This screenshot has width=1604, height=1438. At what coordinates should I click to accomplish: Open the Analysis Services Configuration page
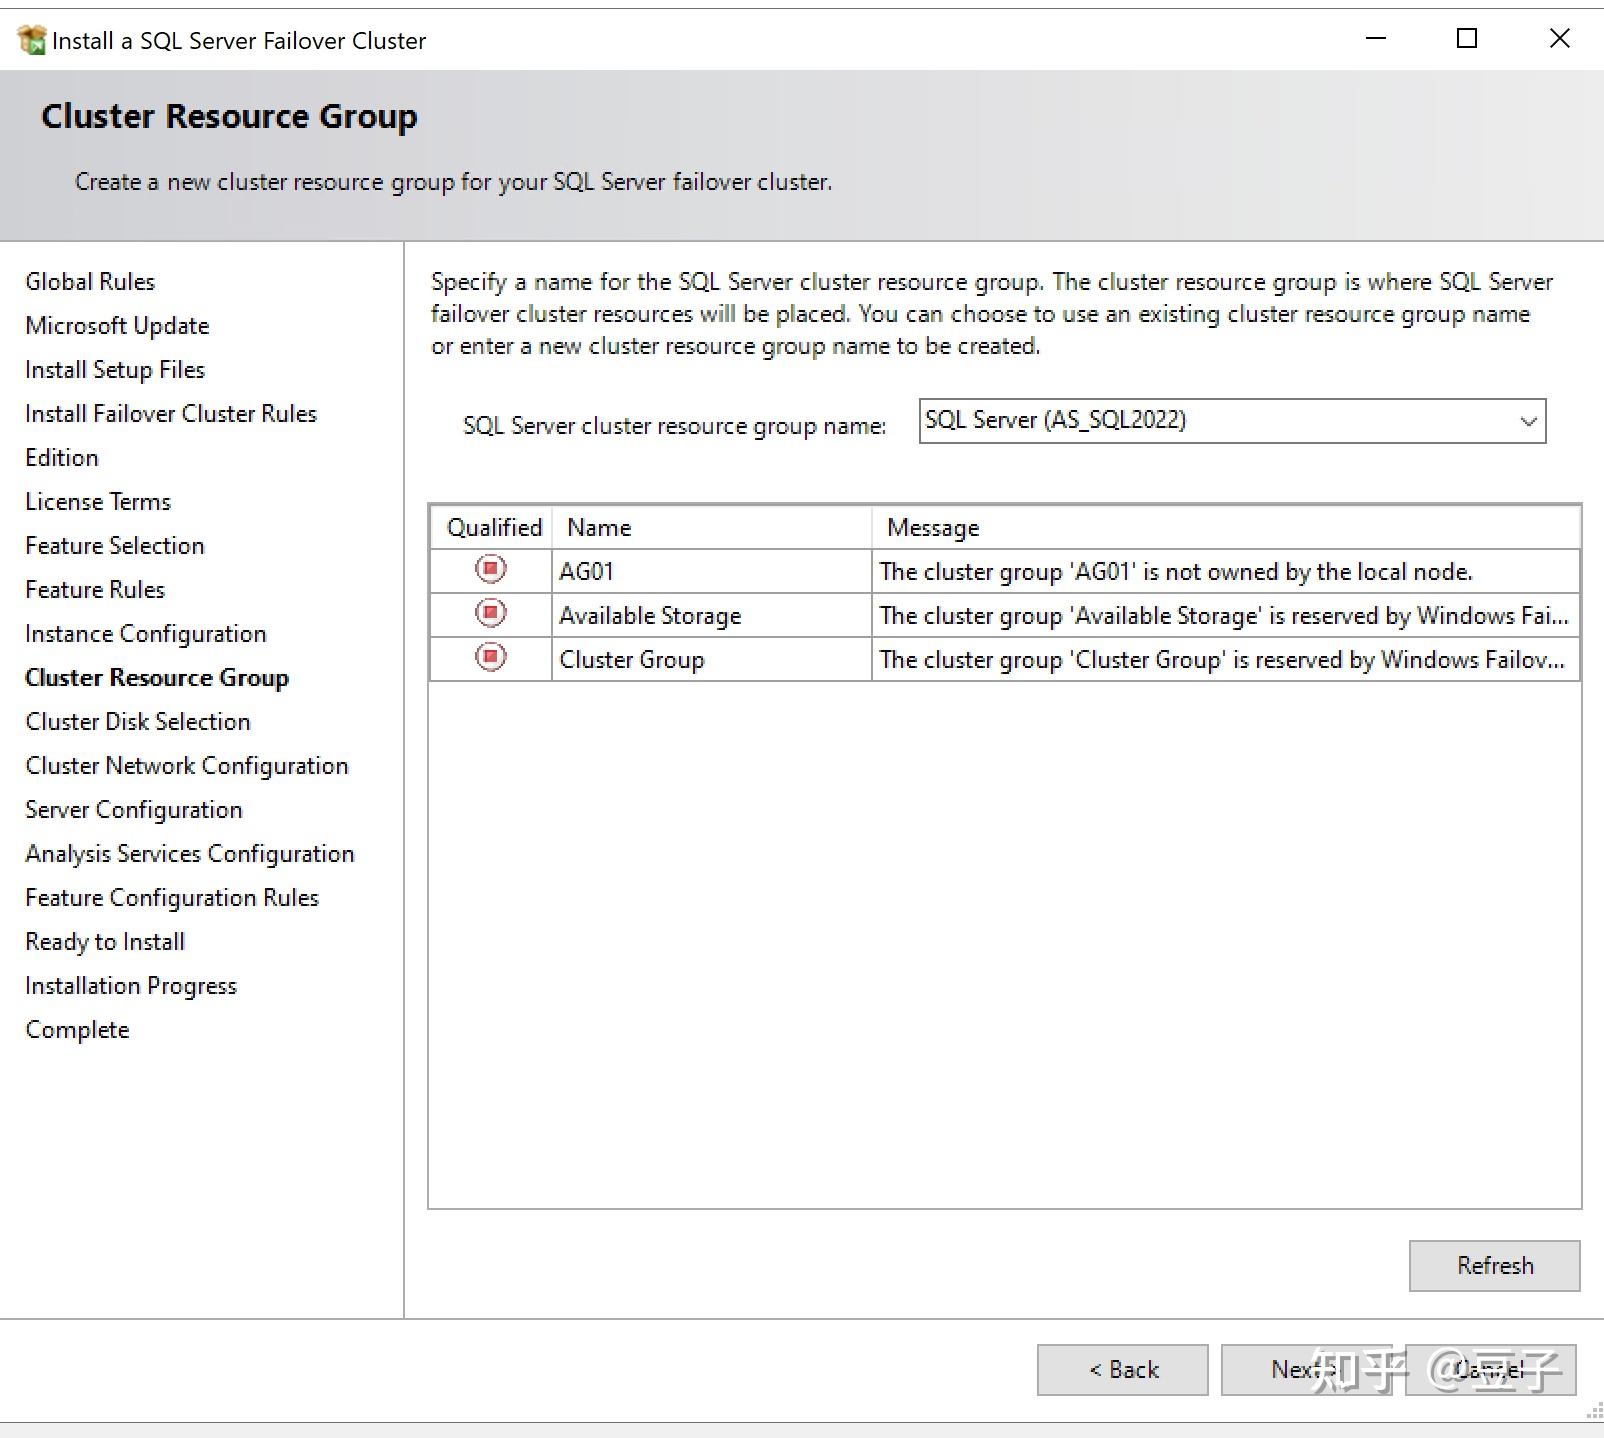tap(189, 853)
